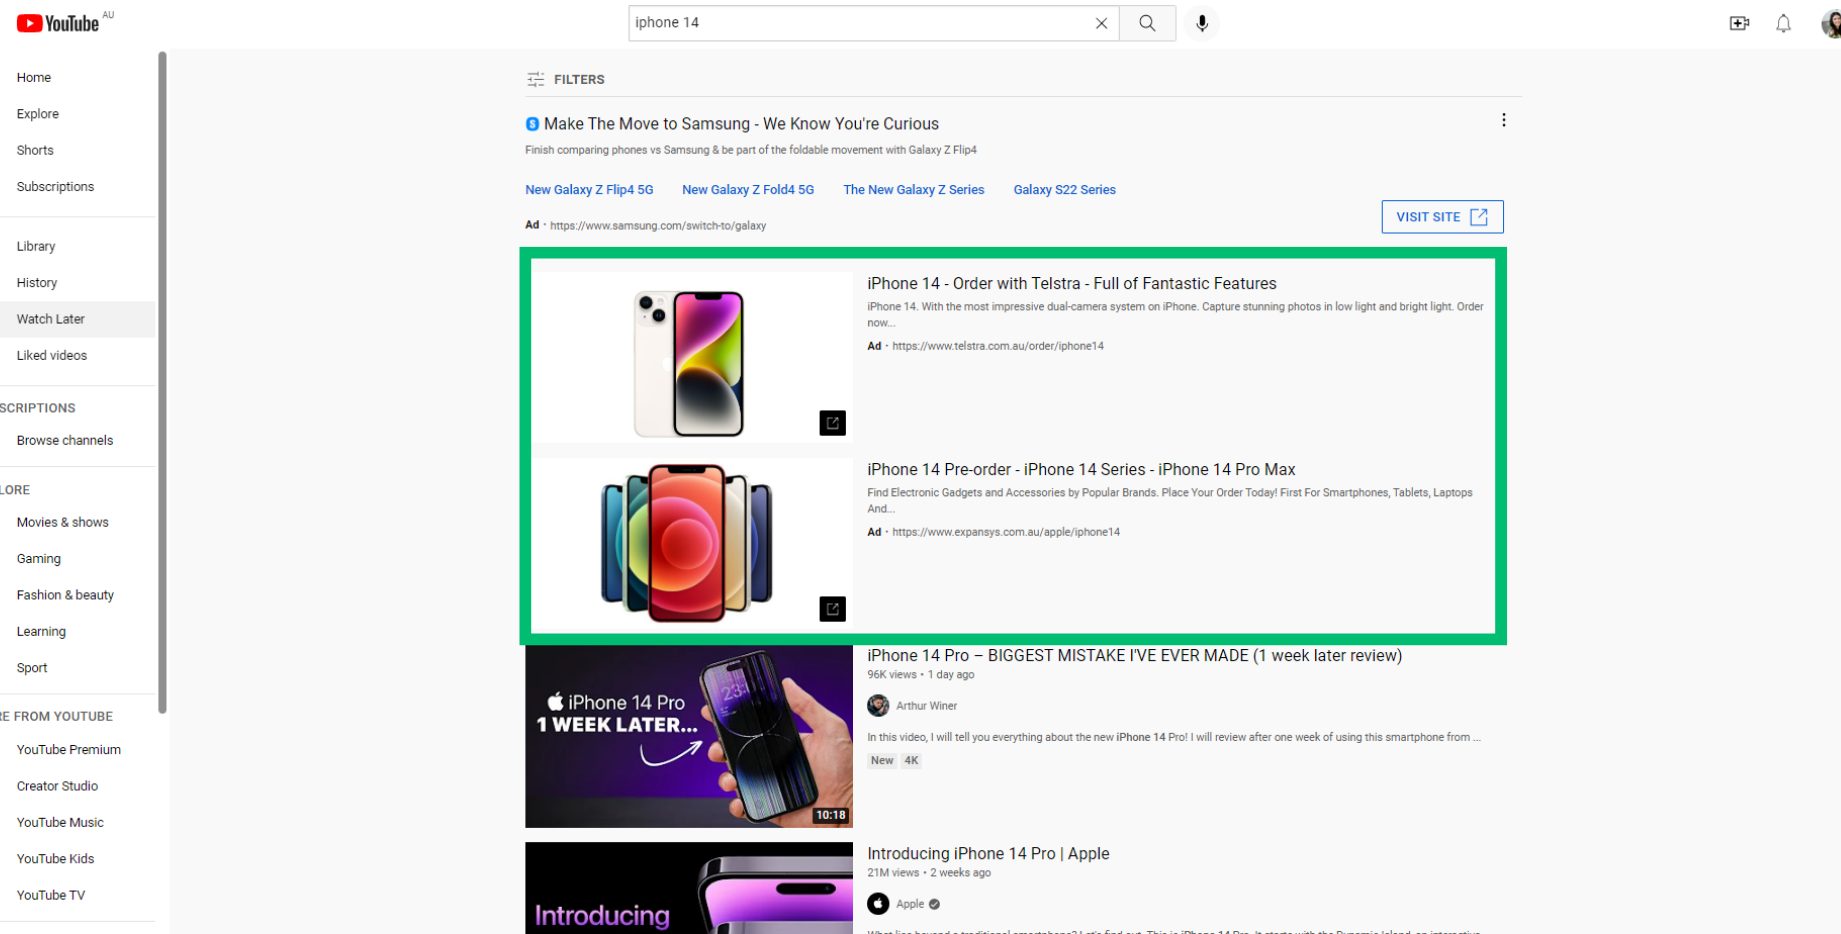Select the 4K badge on the review video
This screenshot has width=1841, height=934.
click(x=911, y=760)
